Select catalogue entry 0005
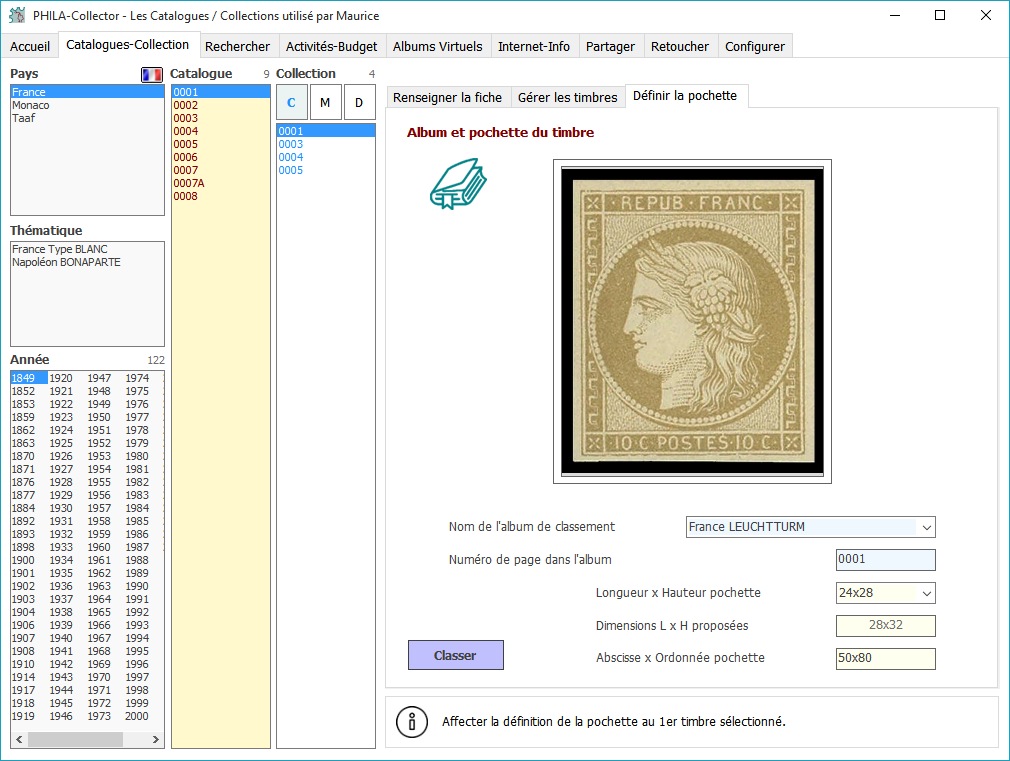1010x761 pixels. 220,144
